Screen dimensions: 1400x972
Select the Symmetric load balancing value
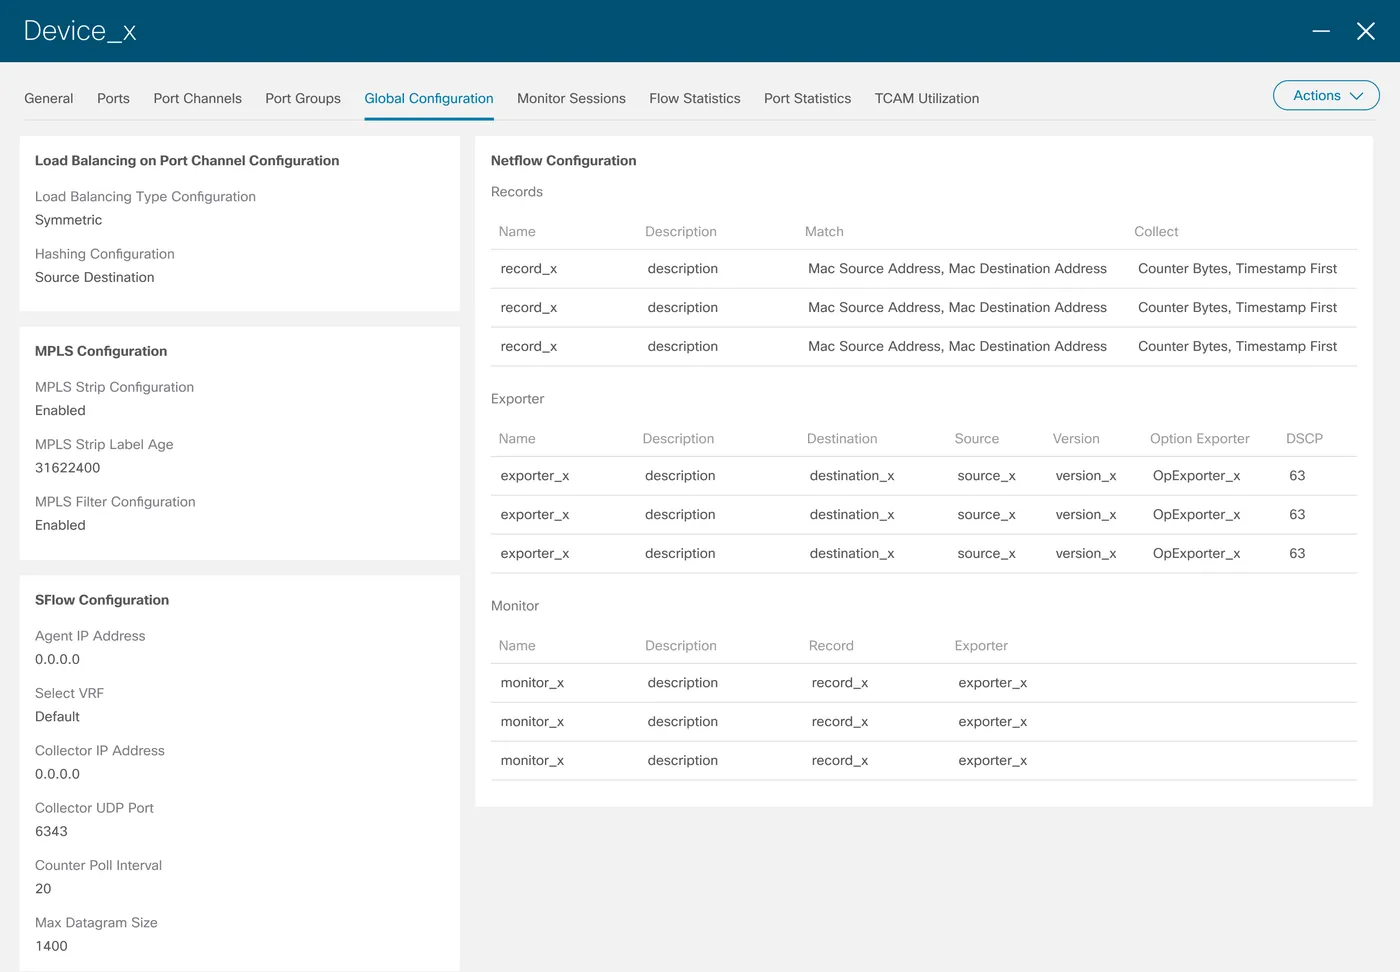[x=68, y=220]
